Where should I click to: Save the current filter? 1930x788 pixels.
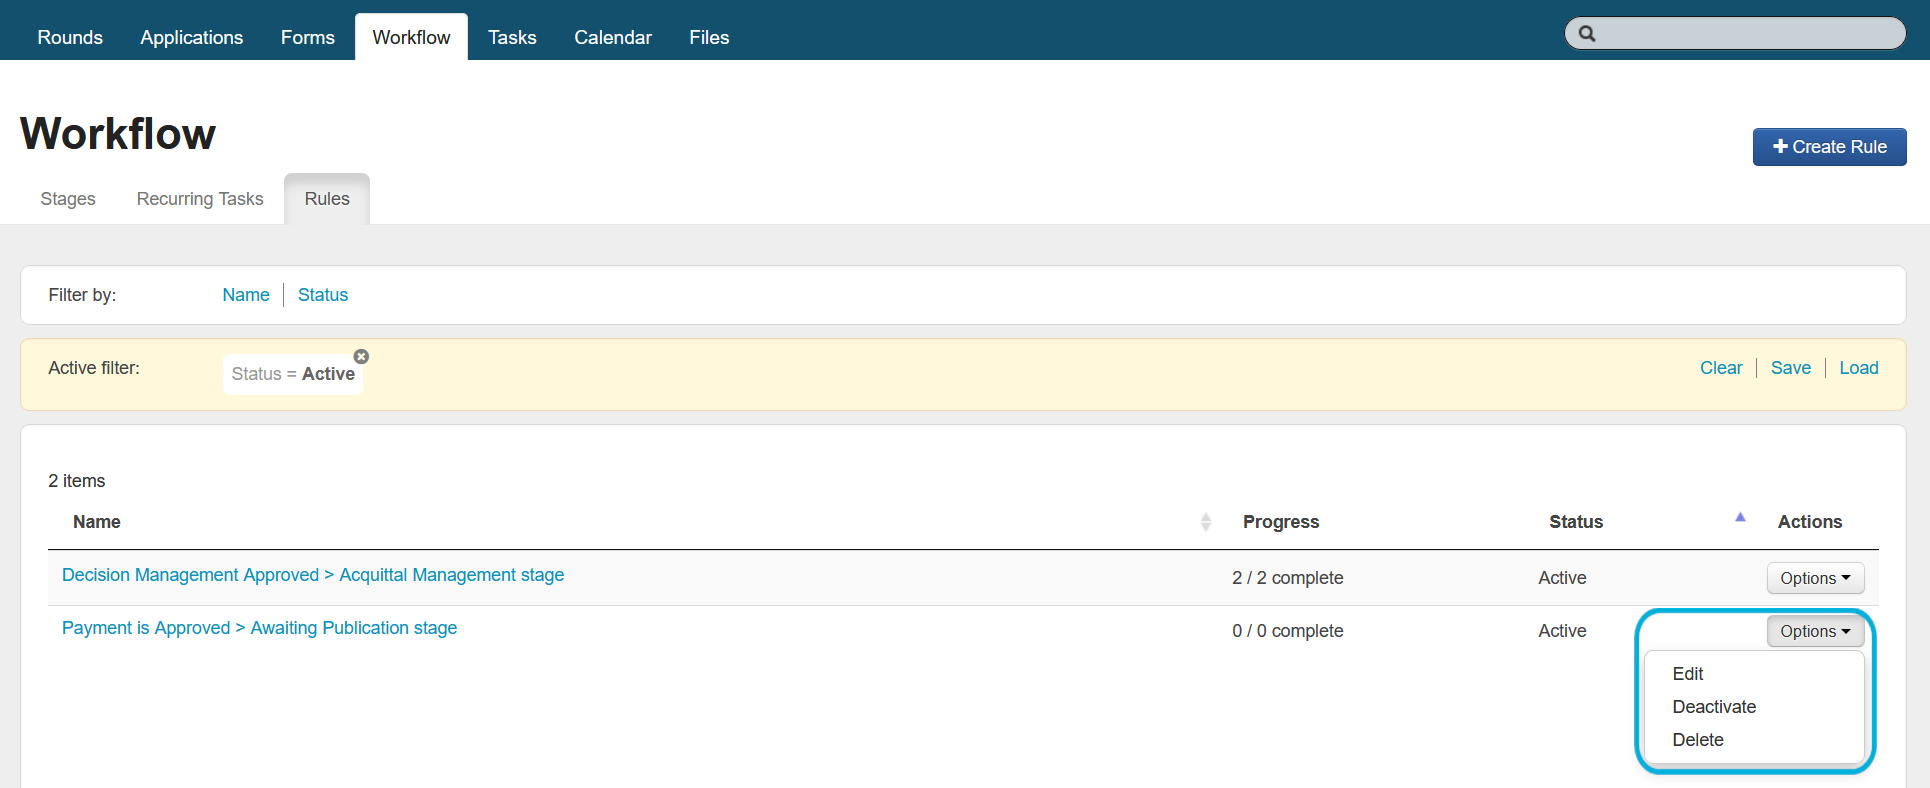pyautogui.click(x=1790, y=368)
